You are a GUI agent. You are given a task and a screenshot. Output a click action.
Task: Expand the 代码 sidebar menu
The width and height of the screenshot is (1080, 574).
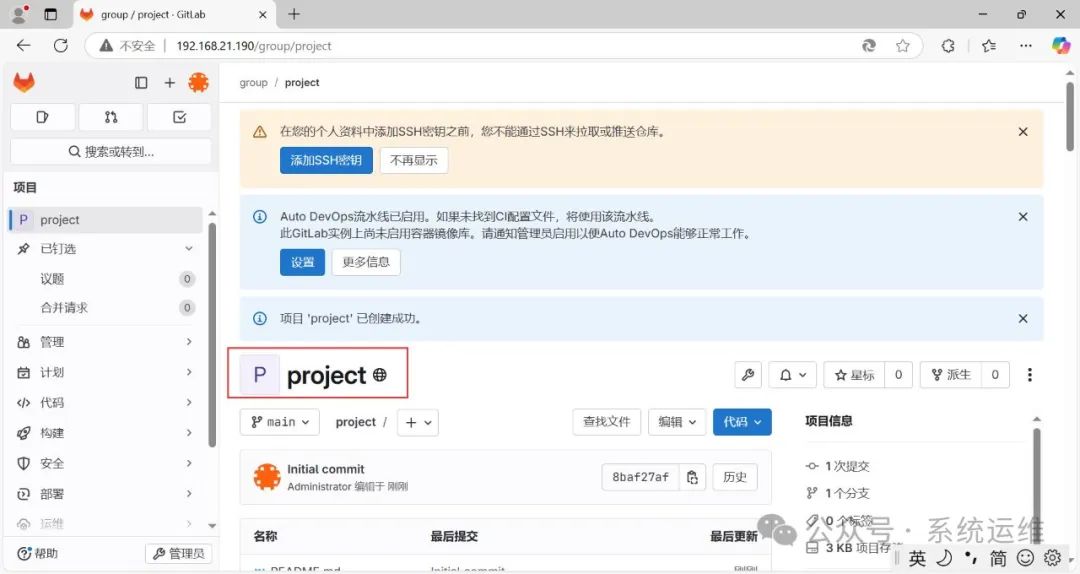click(x=106, y=402)
